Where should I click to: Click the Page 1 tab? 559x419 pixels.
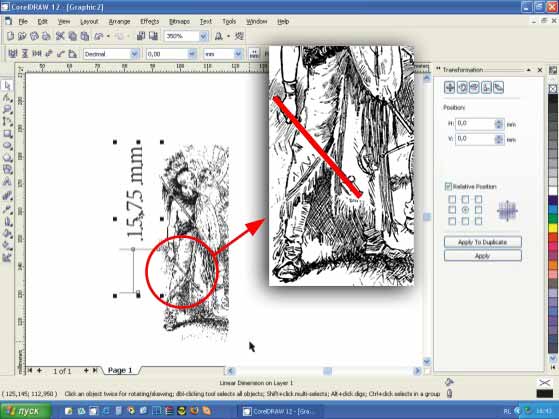tap(120, 371)
